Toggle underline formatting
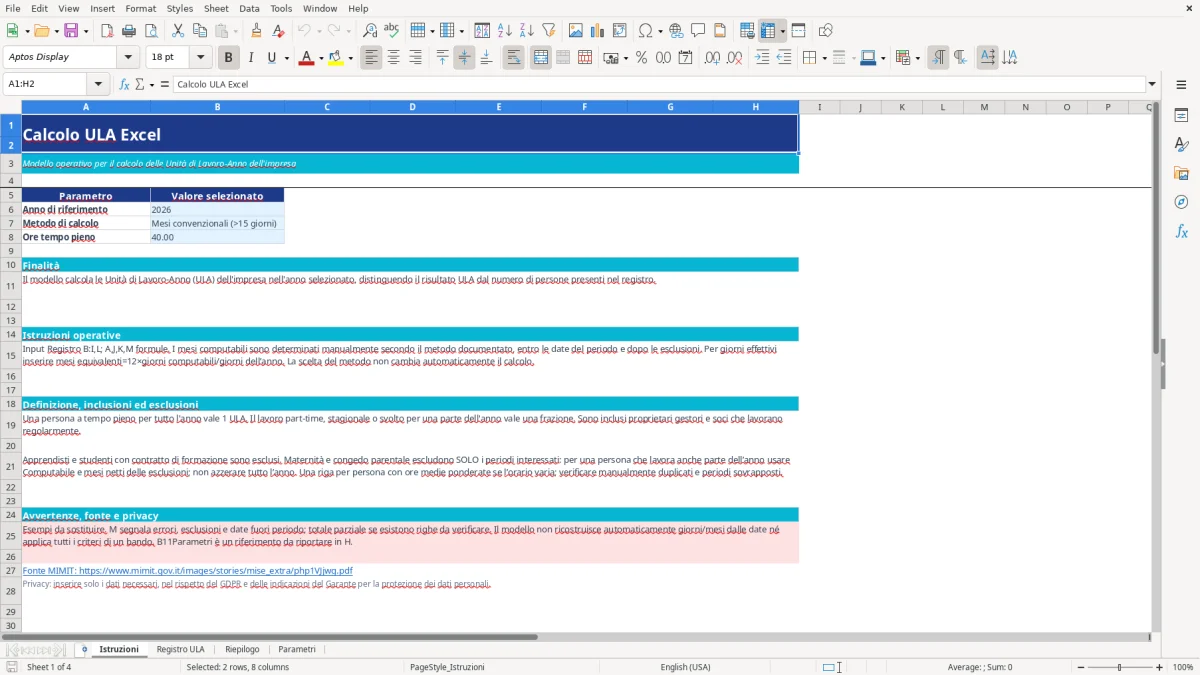 coord(273,58)
